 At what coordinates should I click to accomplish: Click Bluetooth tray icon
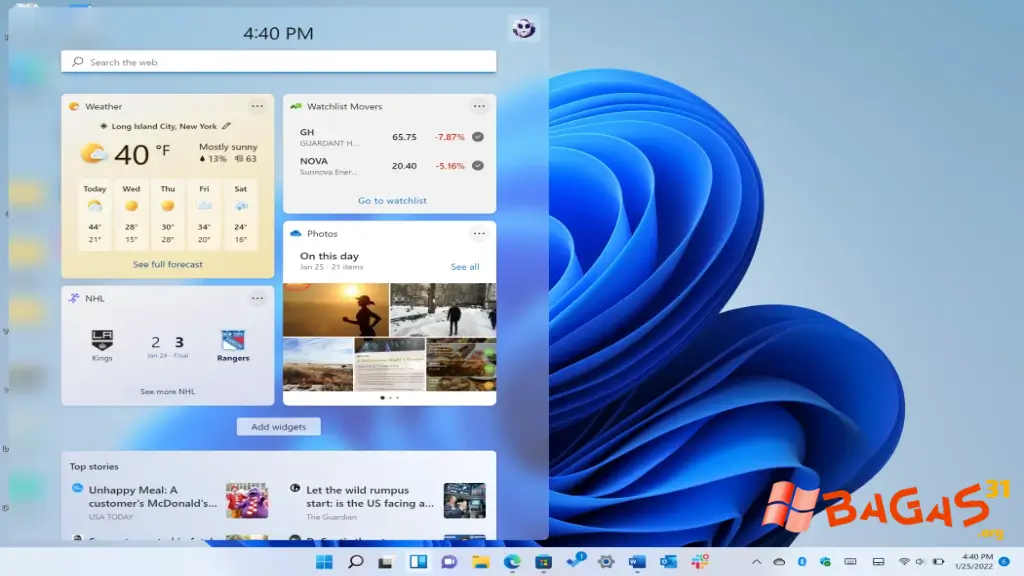pyautogui.click(x=802, y=562)
